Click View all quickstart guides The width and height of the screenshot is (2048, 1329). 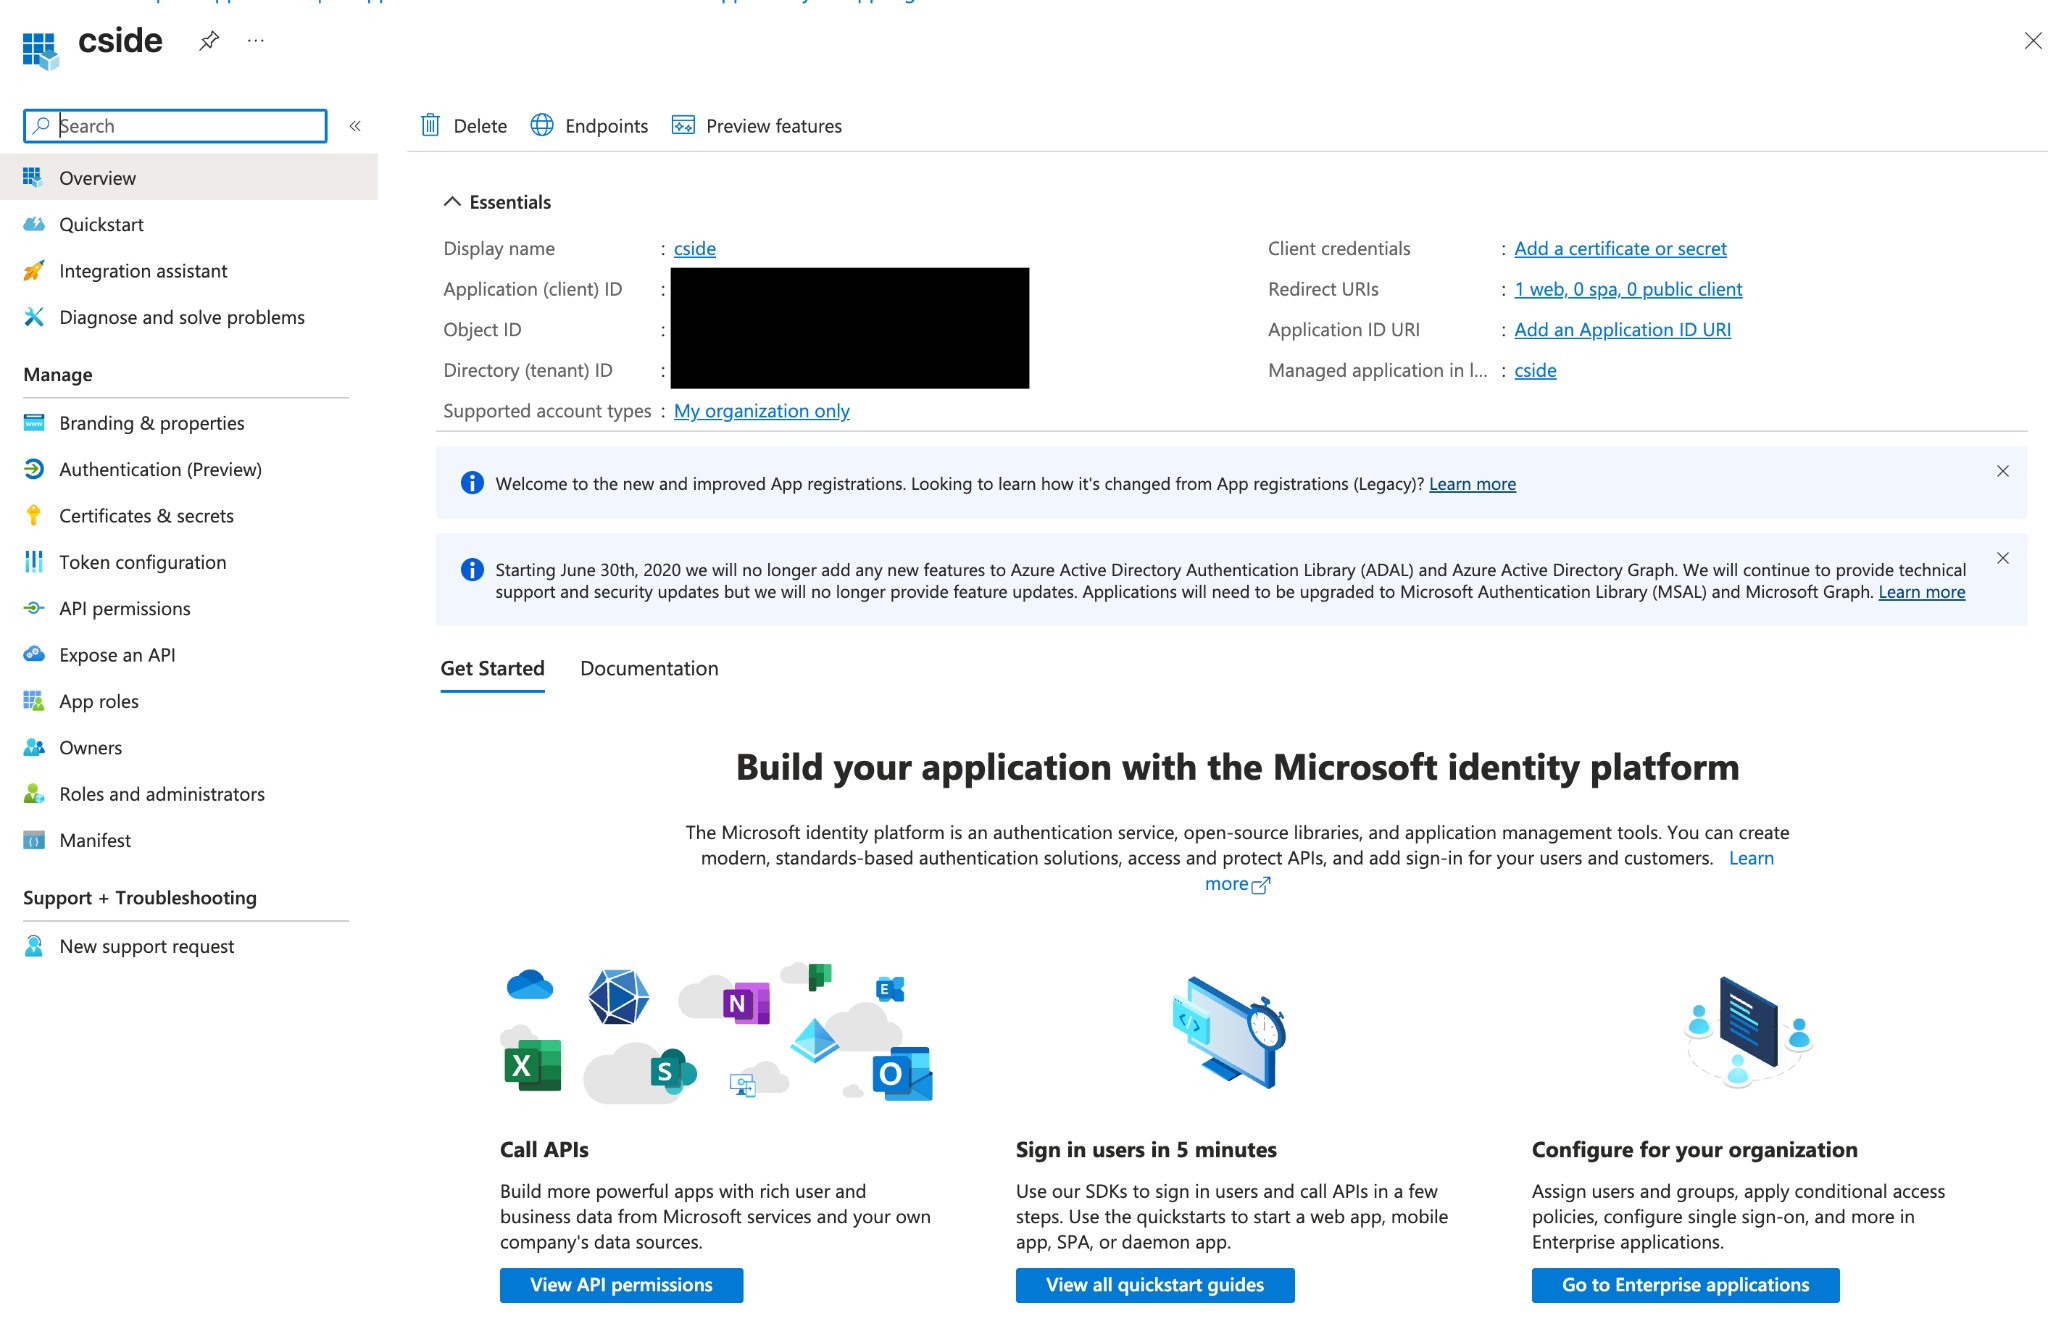coord(1154,1285)
